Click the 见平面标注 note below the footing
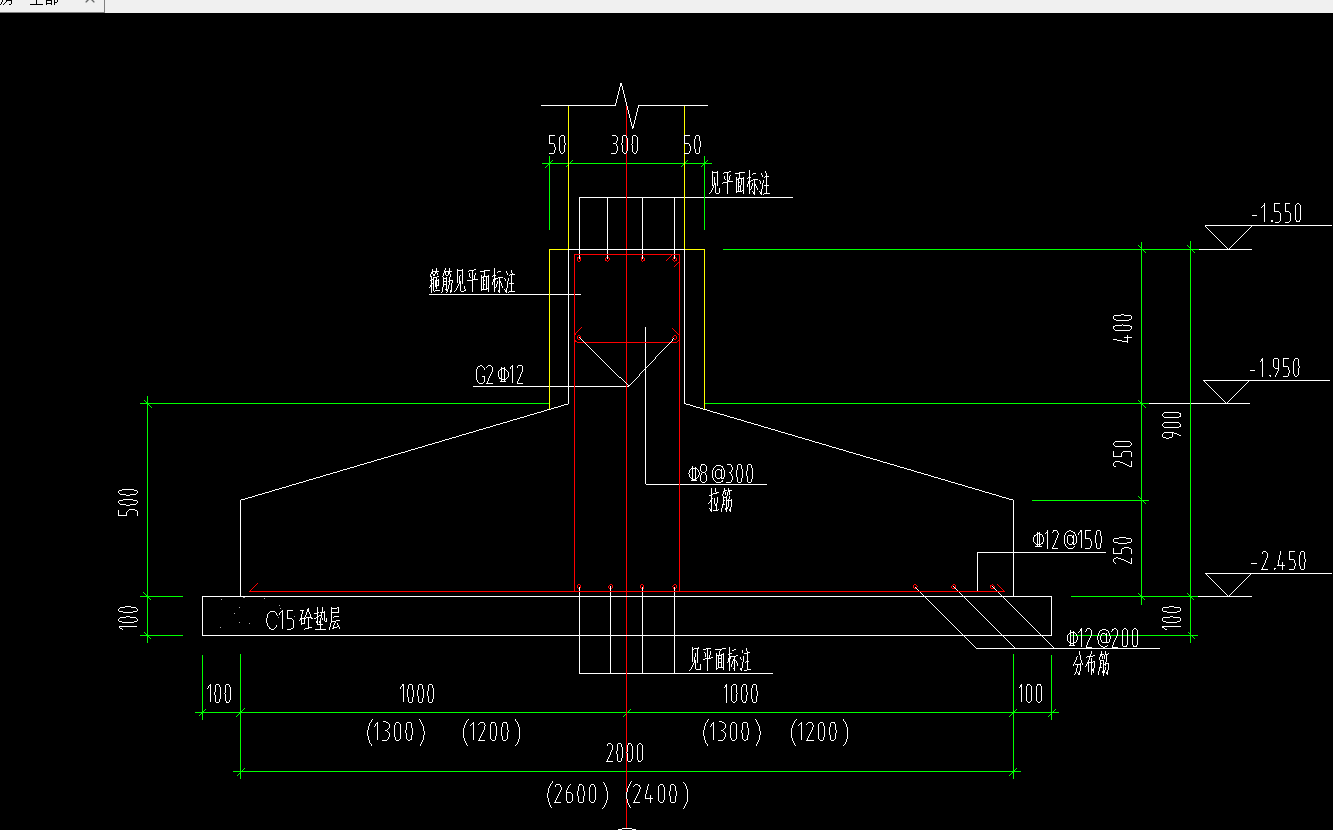Viewport: 1333px width, 830px height. pos(720,660)
